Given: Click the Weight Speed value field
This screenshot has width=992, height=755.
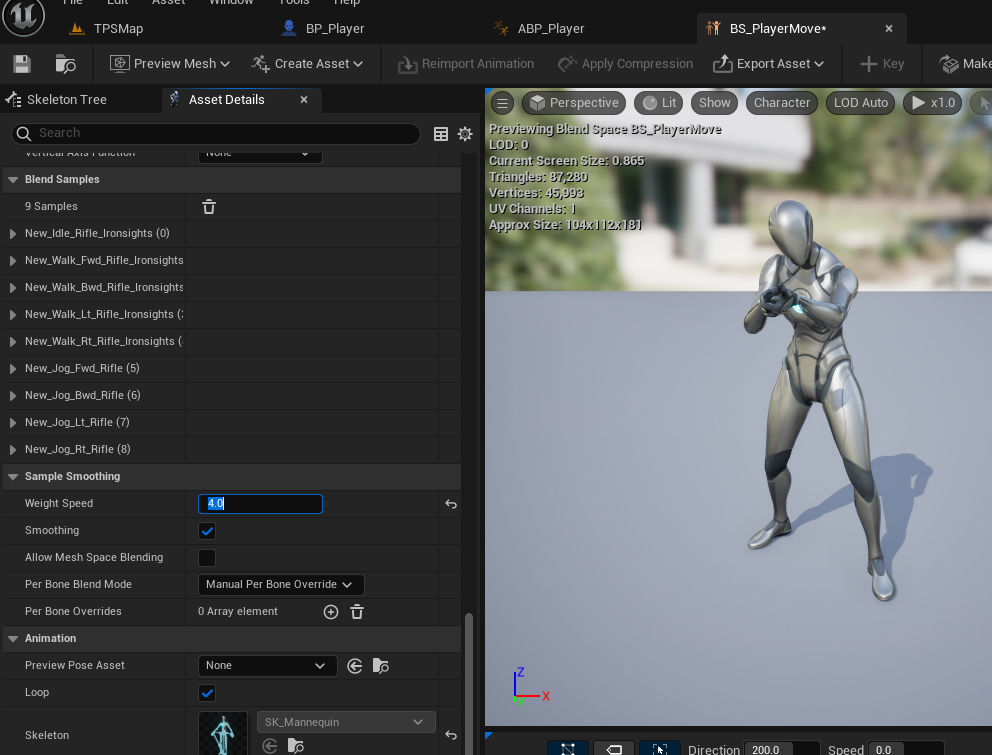Looking at the screenshot, I should 260,504.
